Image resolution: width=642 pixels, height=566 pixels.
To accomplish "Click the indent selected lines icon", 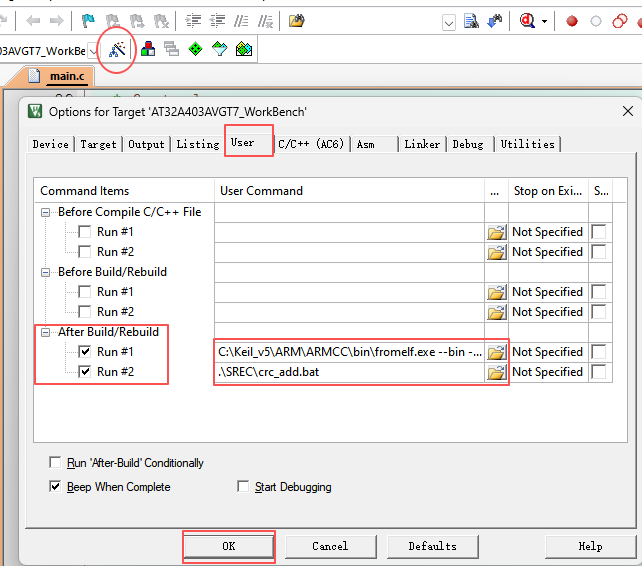I will [193, 20].
